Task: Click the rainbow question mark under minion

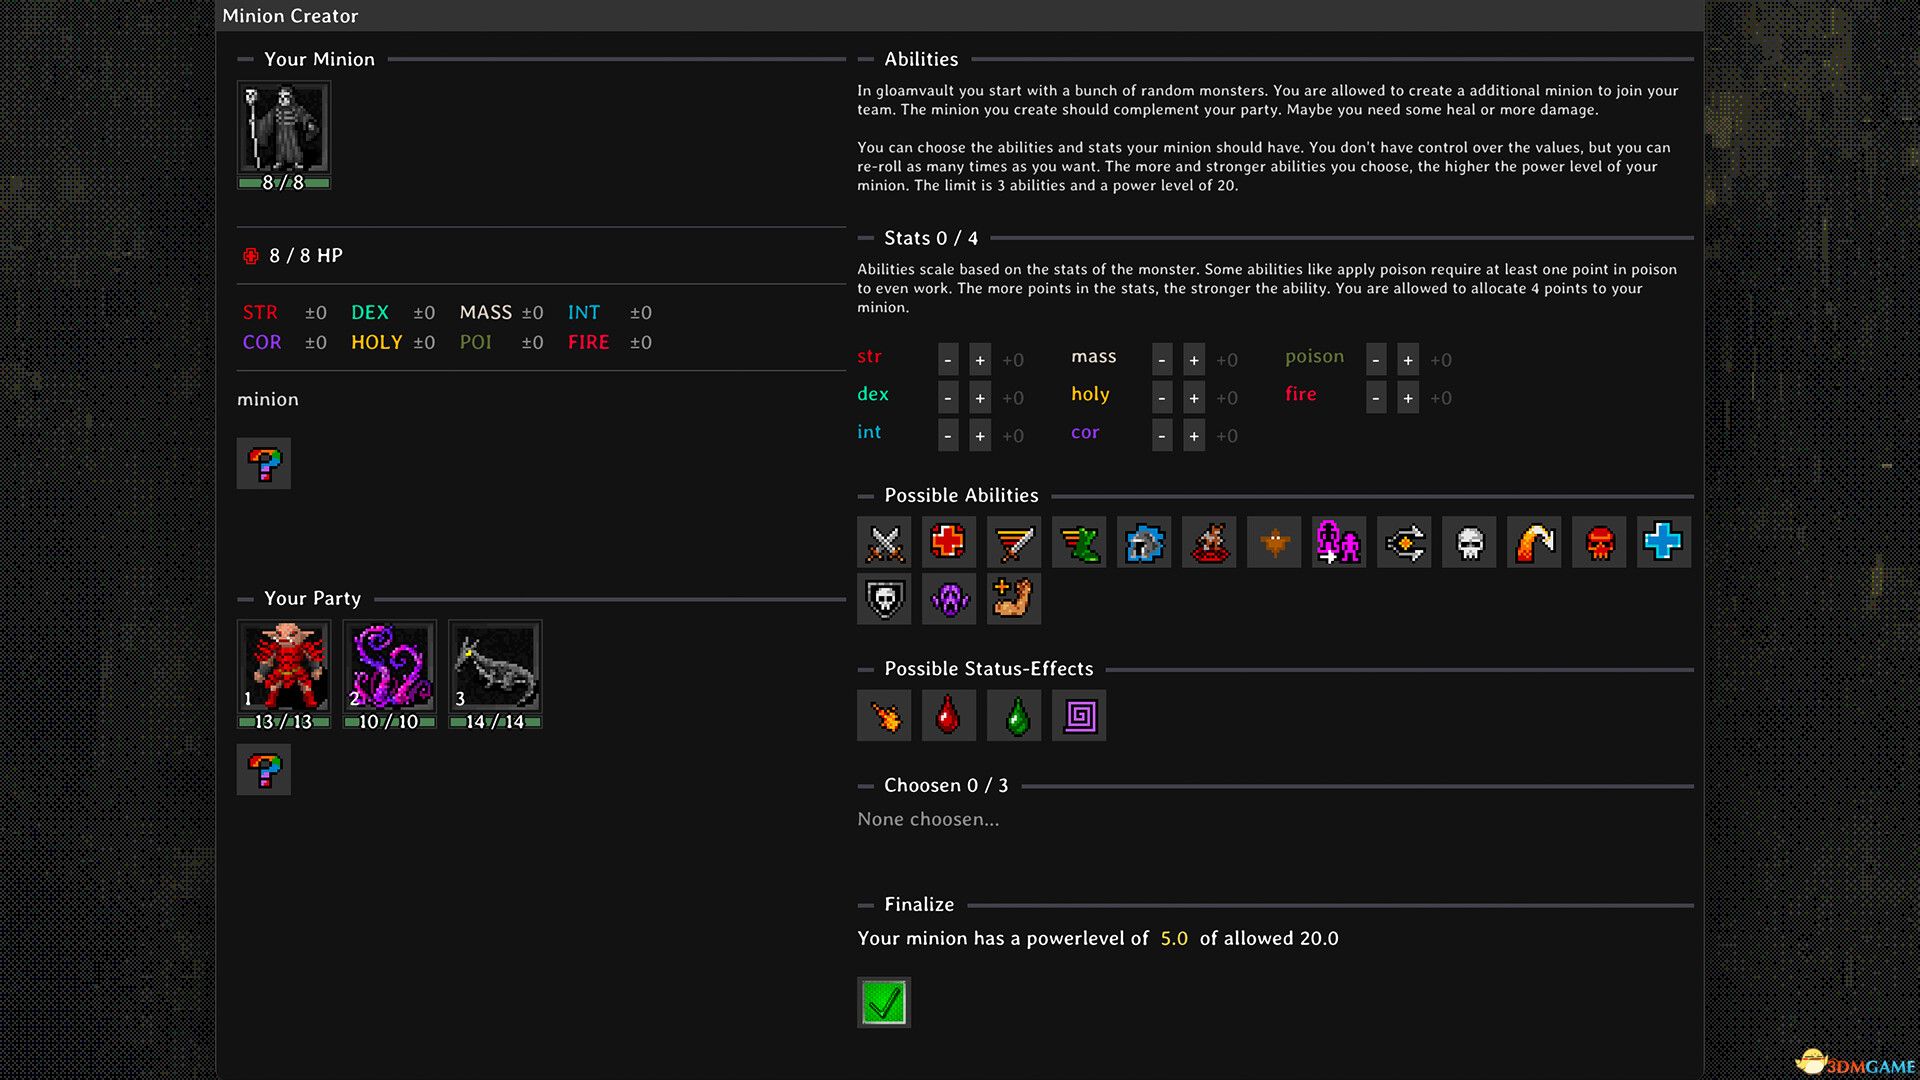Action: tap(264, 464)
